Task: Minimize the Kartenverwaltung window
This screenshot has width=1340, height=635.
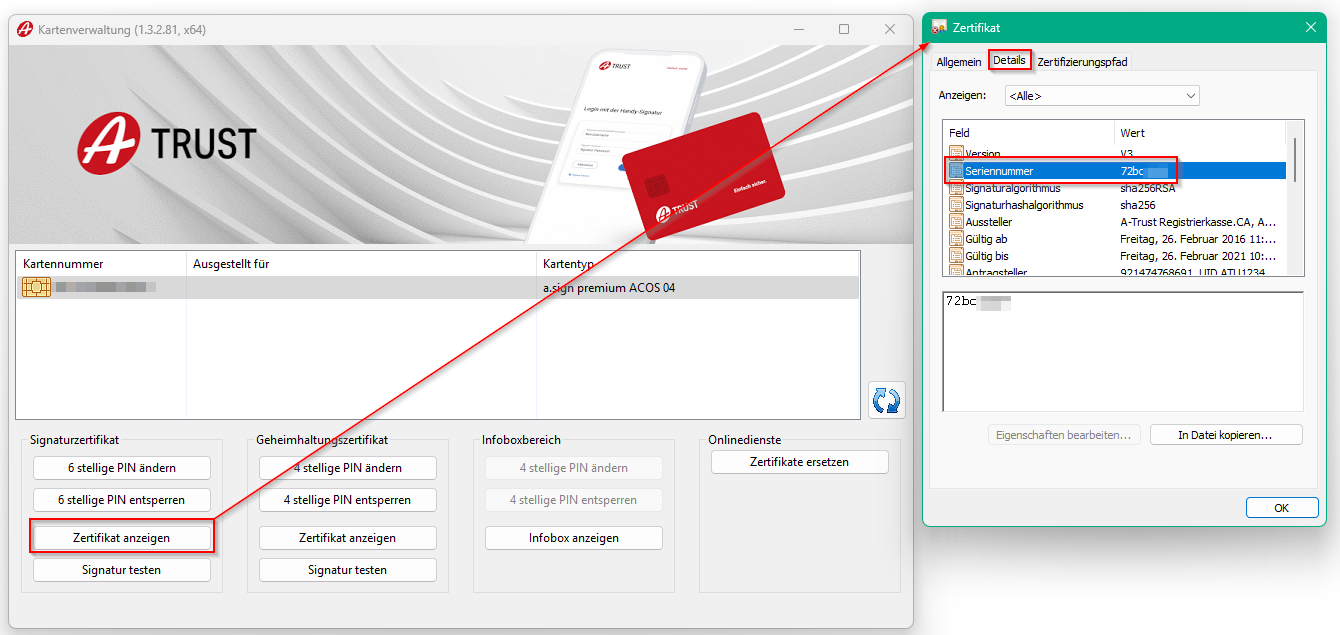Action: pyautogui.click(x=798, y=29)
